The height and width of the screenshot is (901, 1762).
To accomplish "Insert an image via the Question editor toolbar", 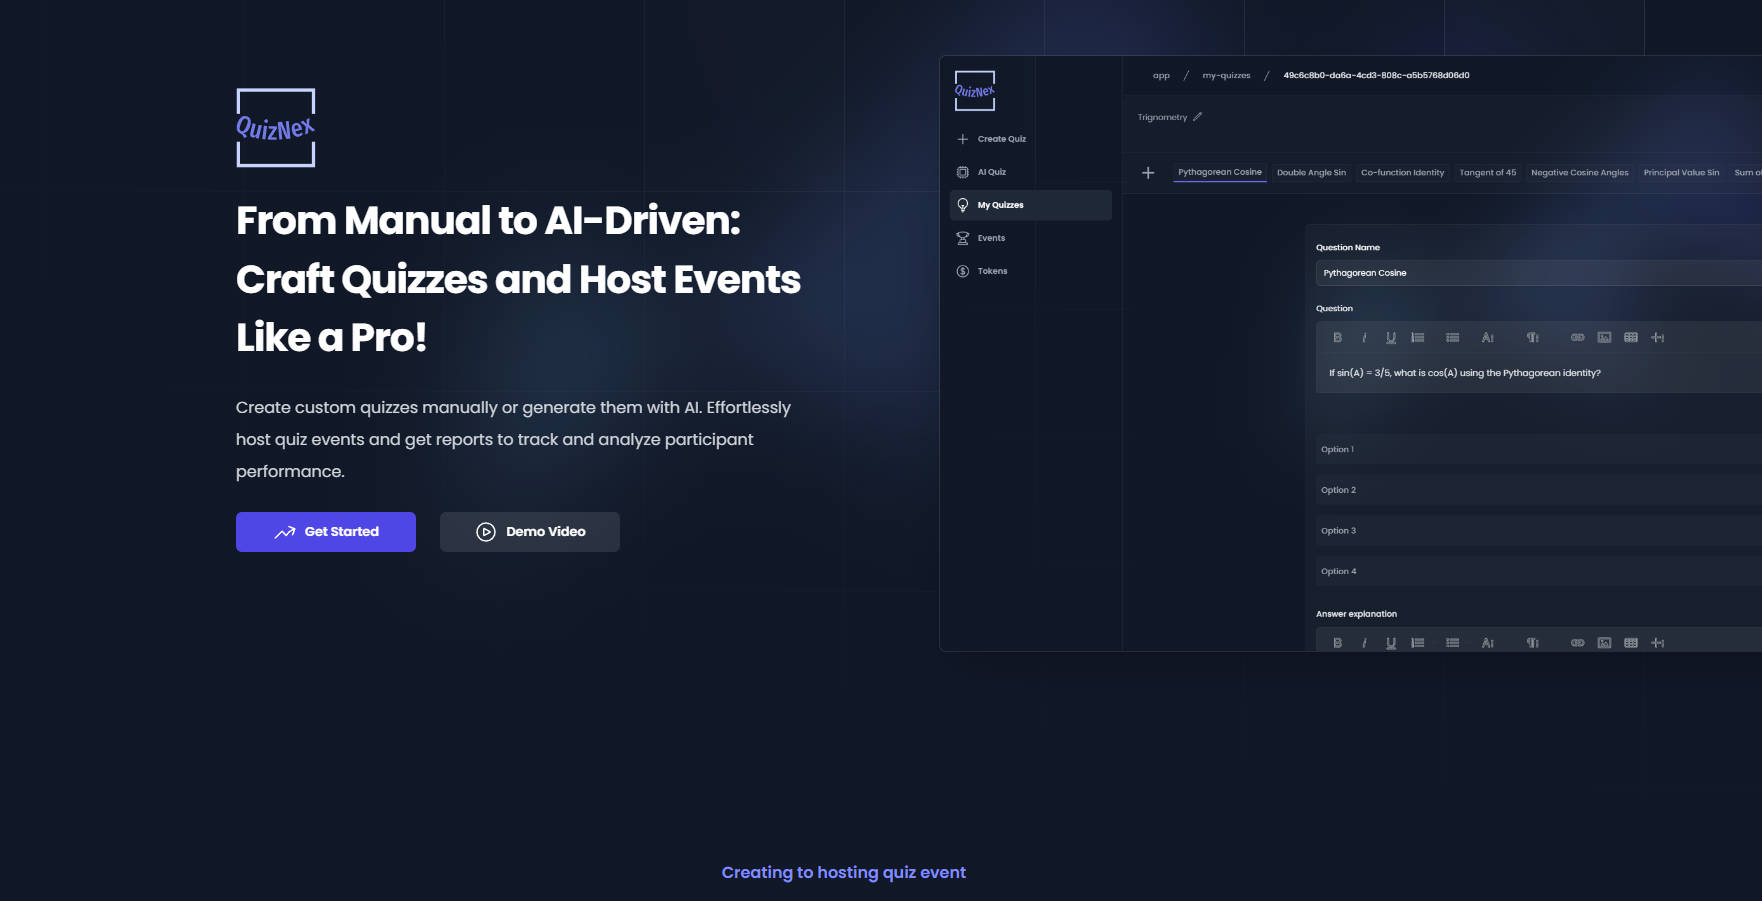I will pos(1604,338).
